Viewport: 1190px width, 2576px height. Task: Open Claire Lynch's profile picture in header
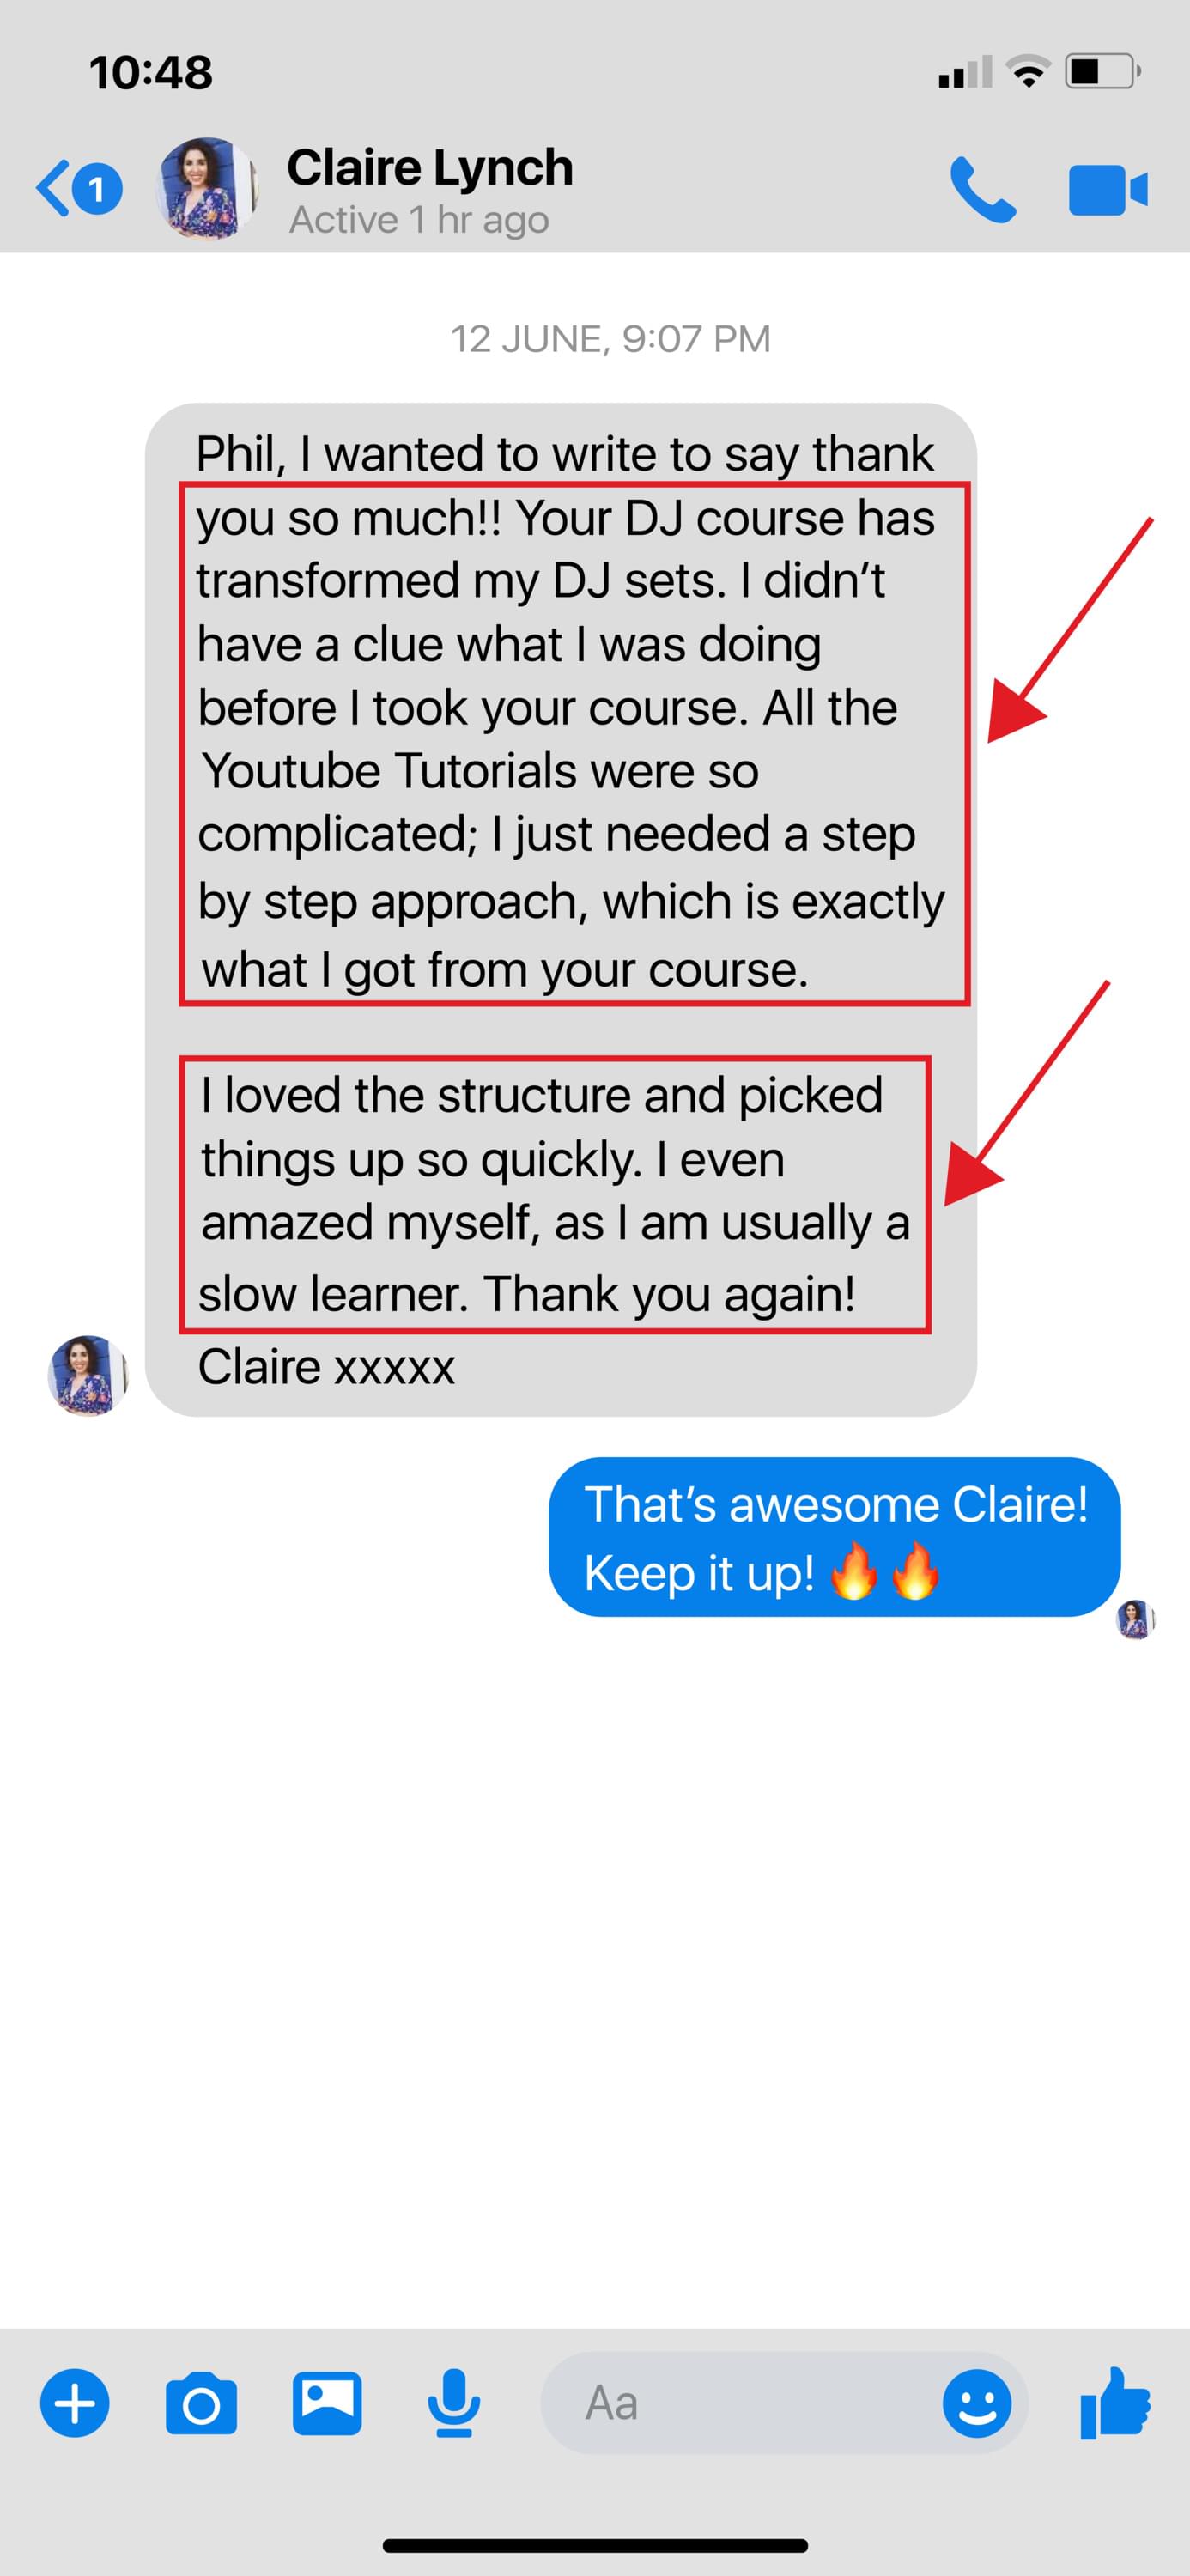tap(207, 188)
